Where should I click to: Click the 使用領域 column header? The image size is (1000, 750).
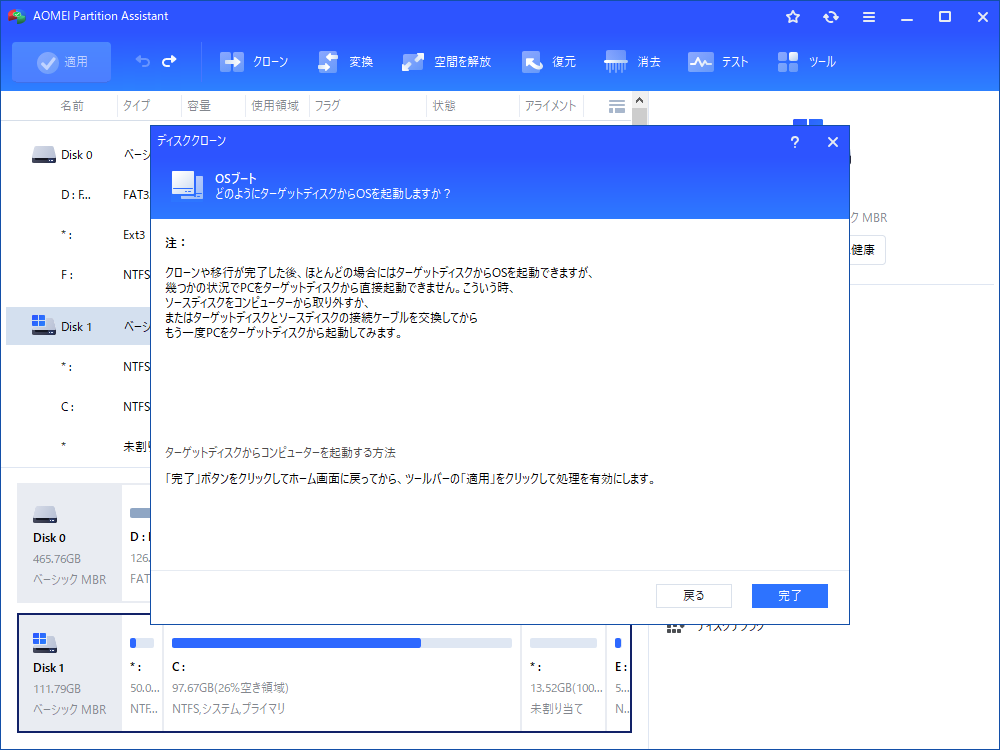click(x=275, y=106)
